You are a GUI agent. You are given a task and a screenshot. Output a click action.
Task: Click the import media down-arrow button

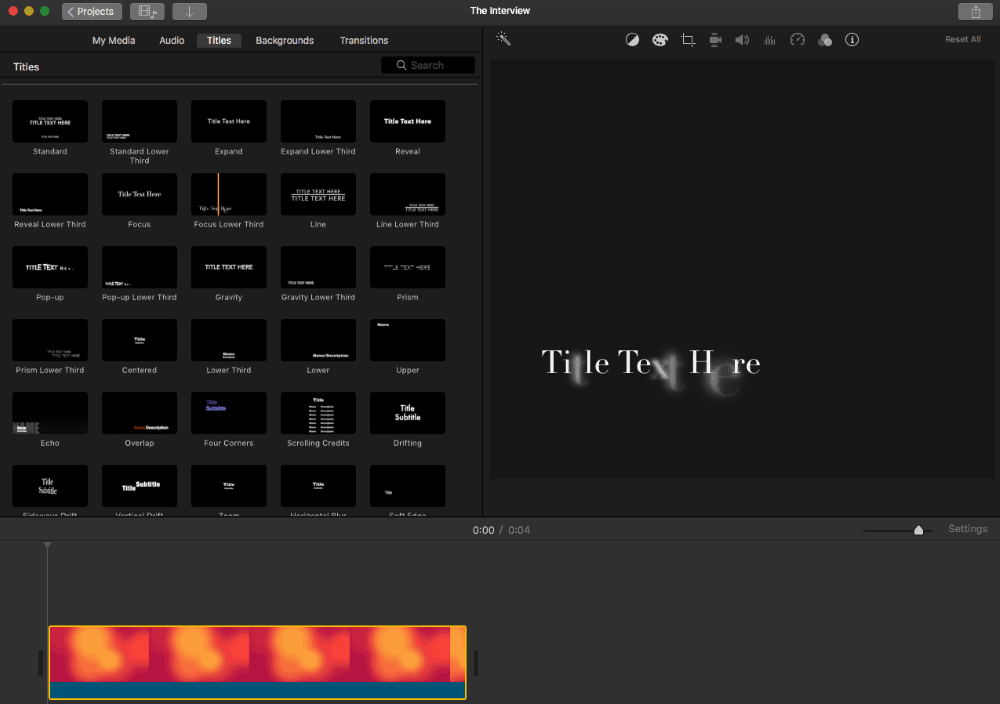[189, 11]
